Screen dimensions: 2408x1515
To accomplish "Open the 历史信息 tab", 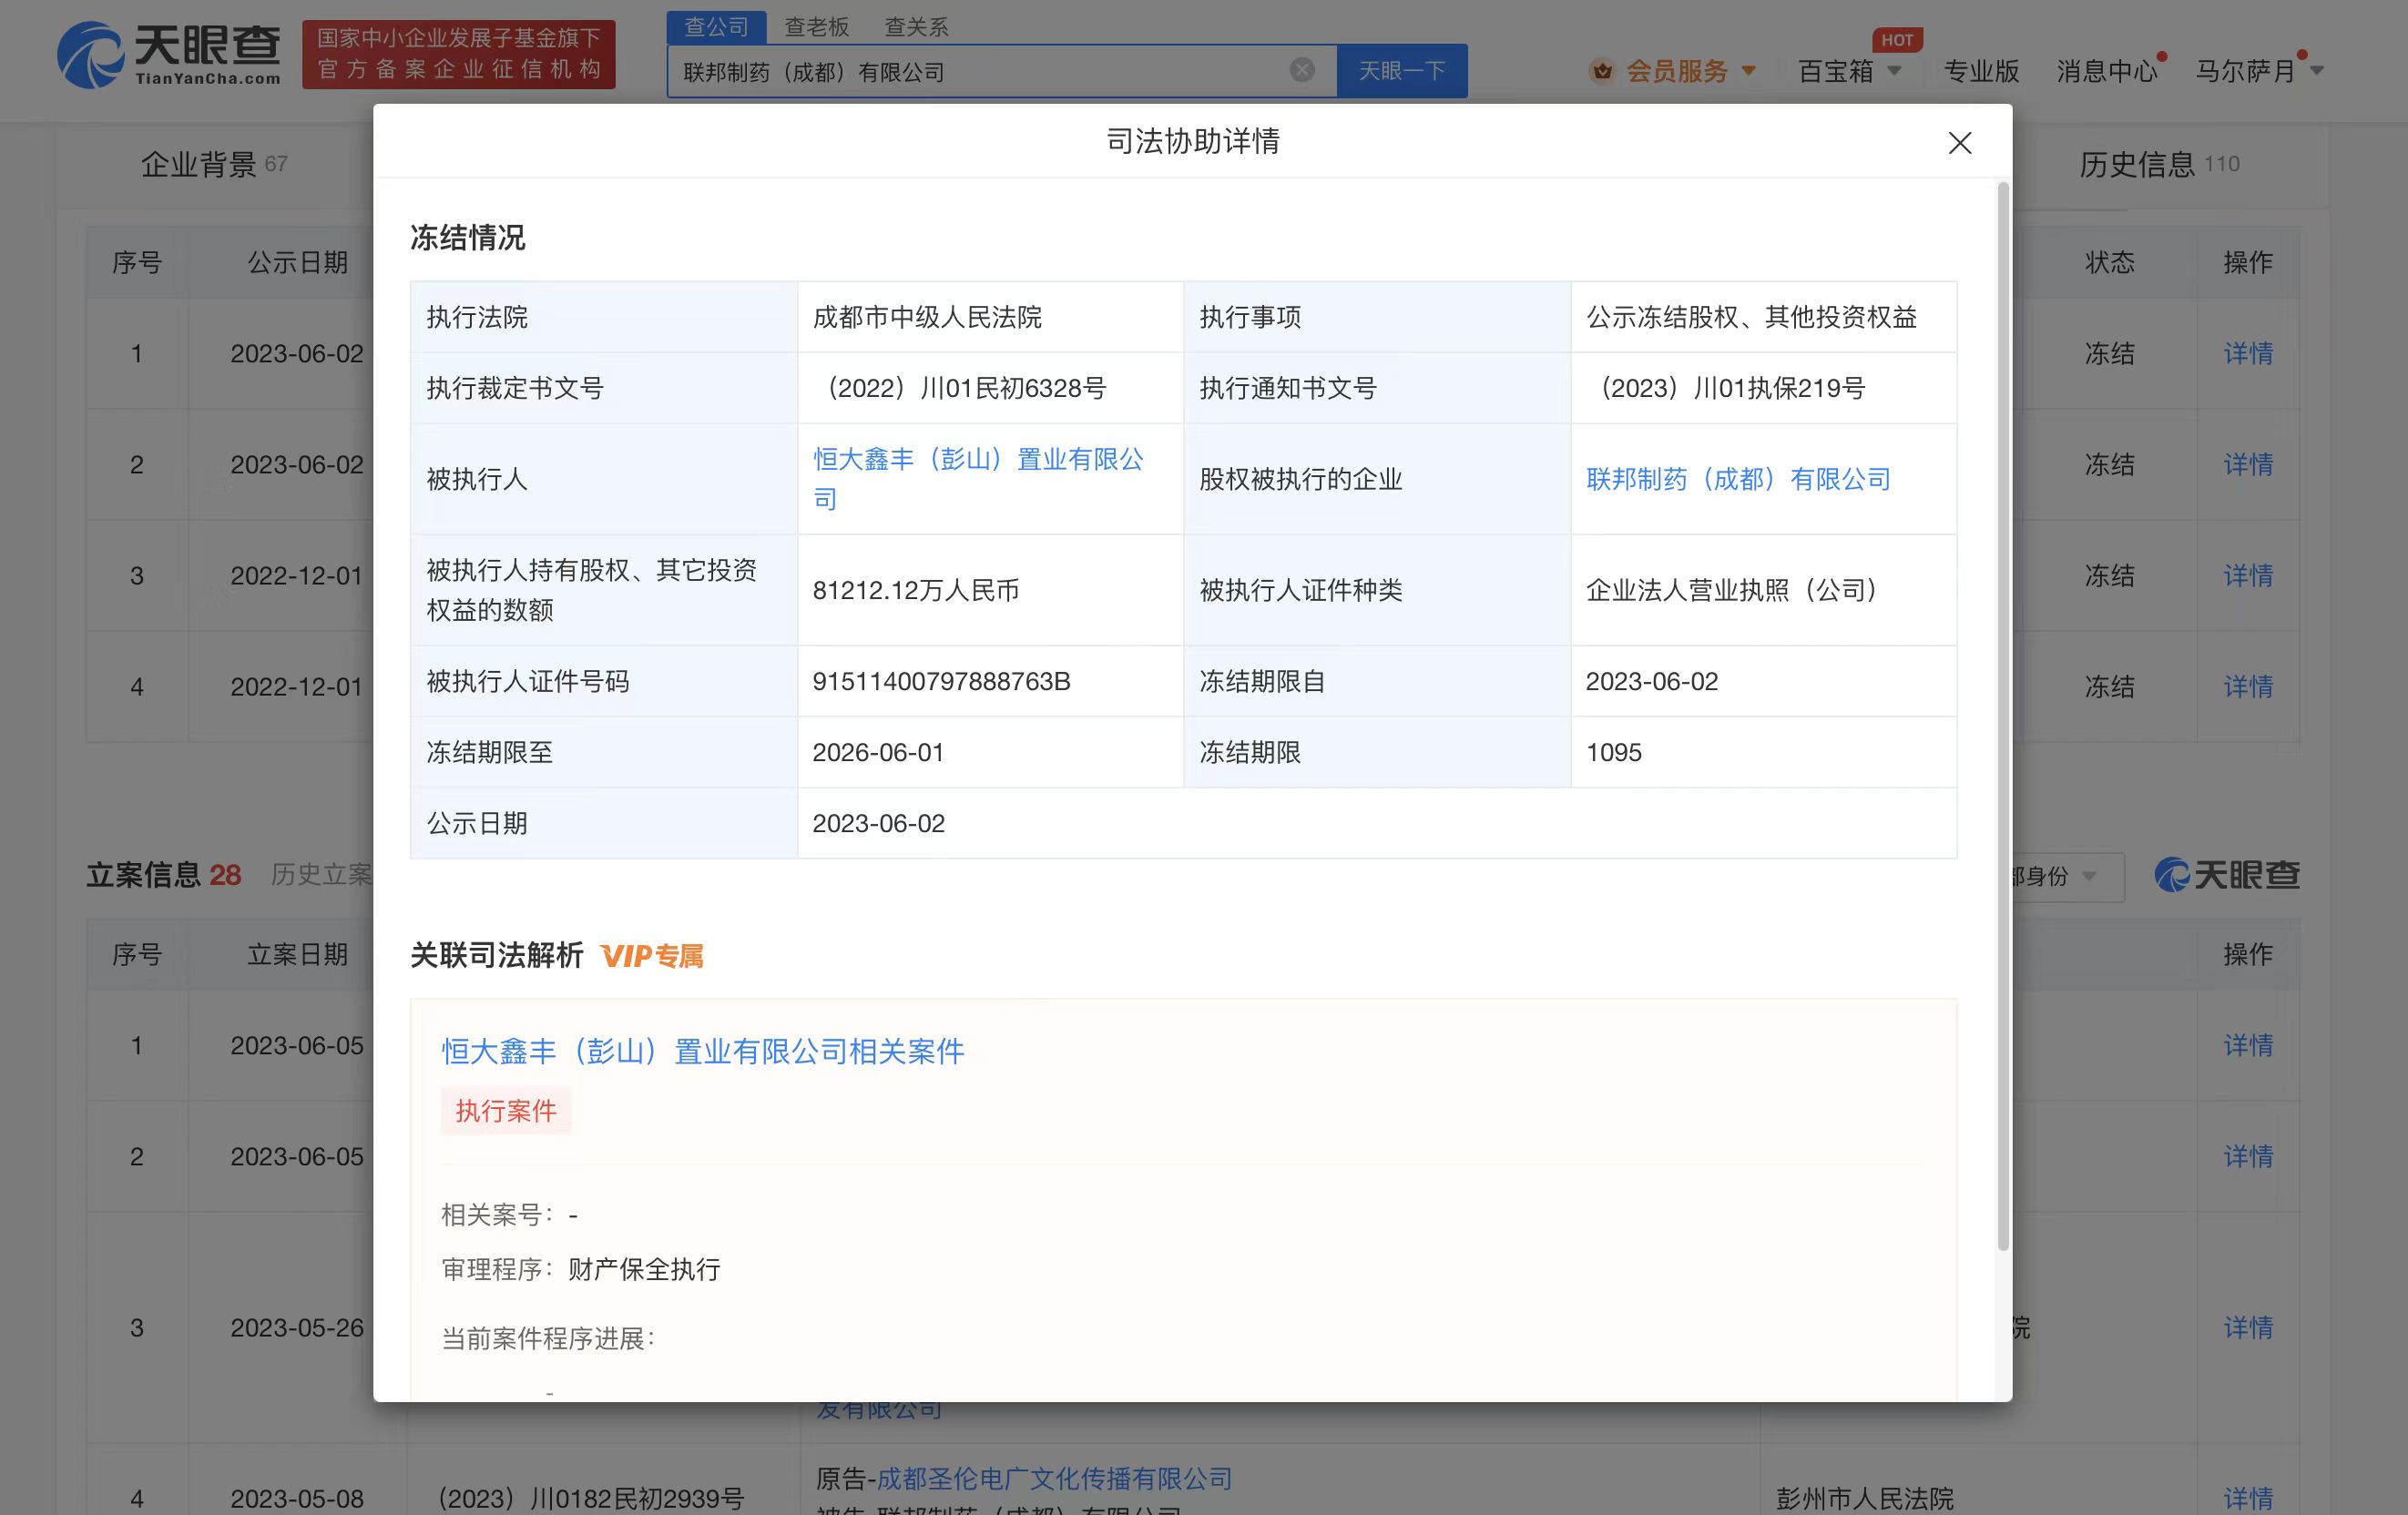I will 2158,164.
